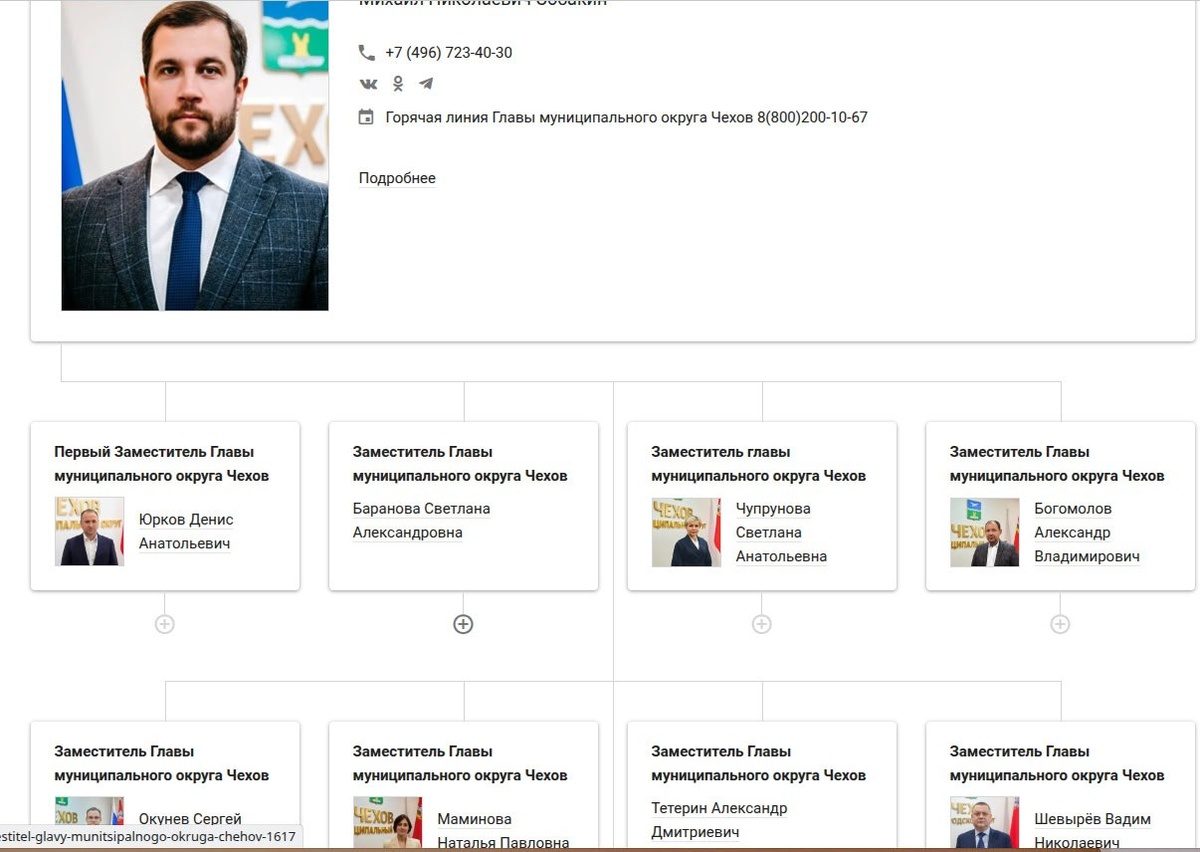Open the Telegram social icon
Screen dimensions: 1200x852
click(426, 84)
